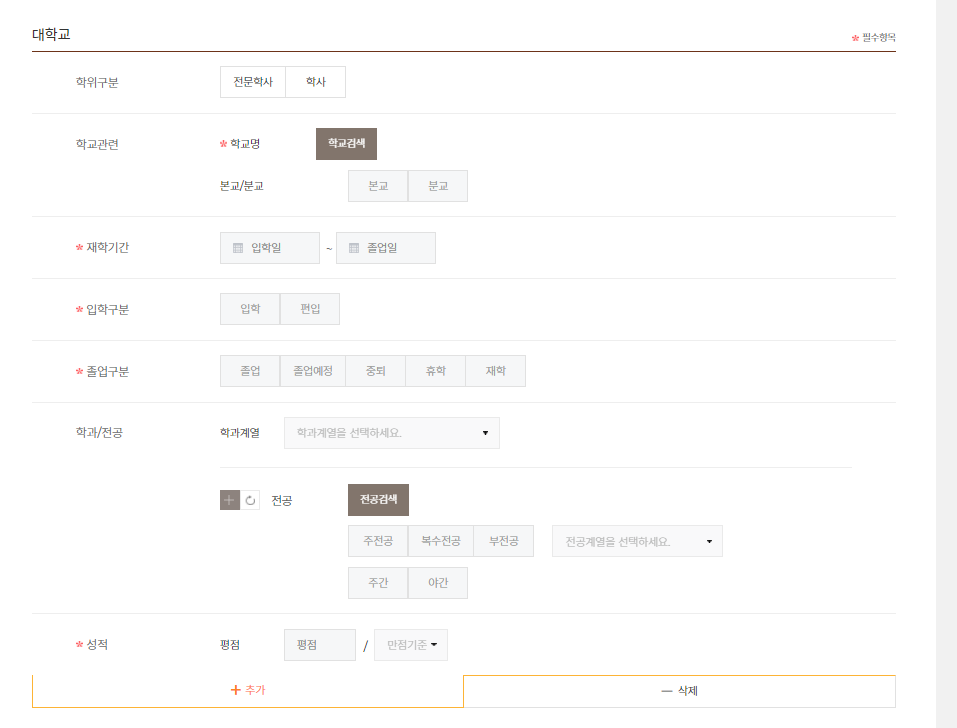Image resolution: width=957 pixels, height=728 pixels.
Task: Select 졸업 graduation status
Action: [x=250, y=371]
